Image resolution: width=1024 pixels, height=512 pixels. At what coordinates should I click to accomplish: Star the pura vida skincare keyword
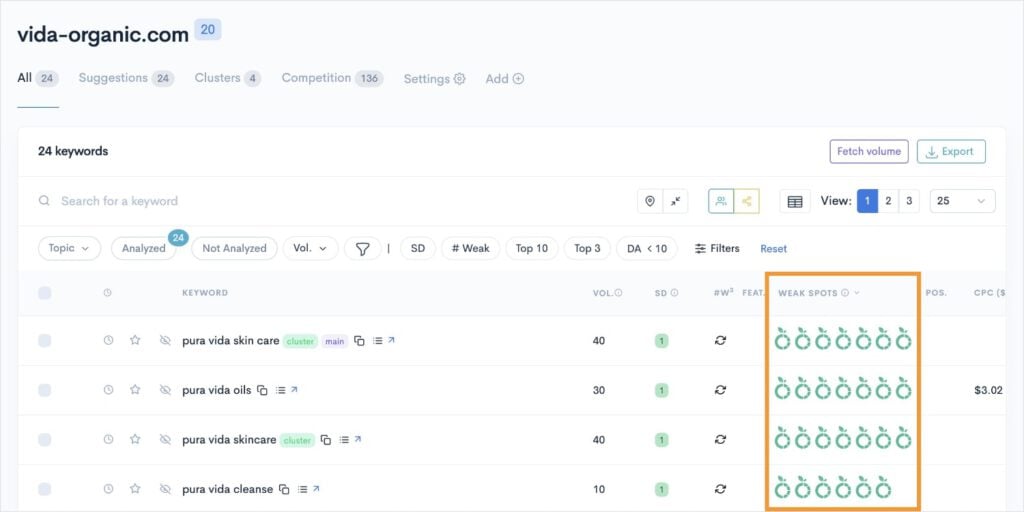(135, 440)
